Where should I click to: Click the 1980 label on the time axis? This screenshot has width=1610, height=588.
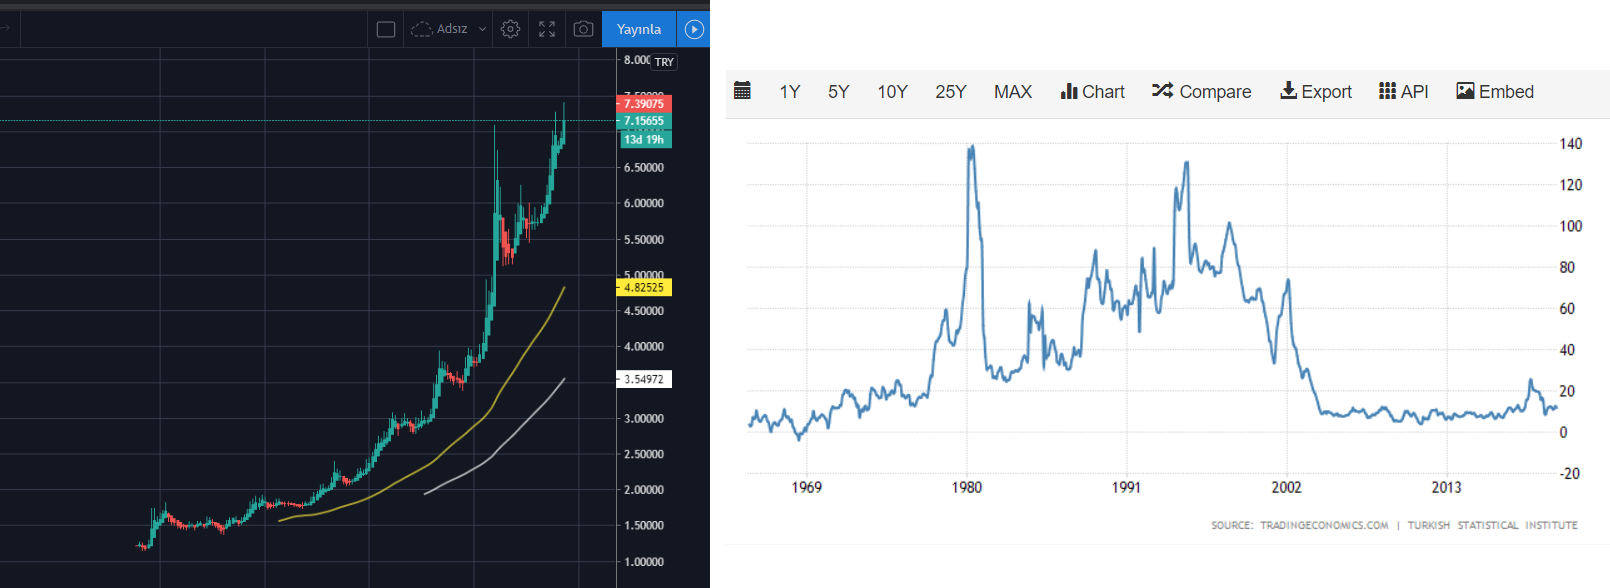click(x=967, y=488)
